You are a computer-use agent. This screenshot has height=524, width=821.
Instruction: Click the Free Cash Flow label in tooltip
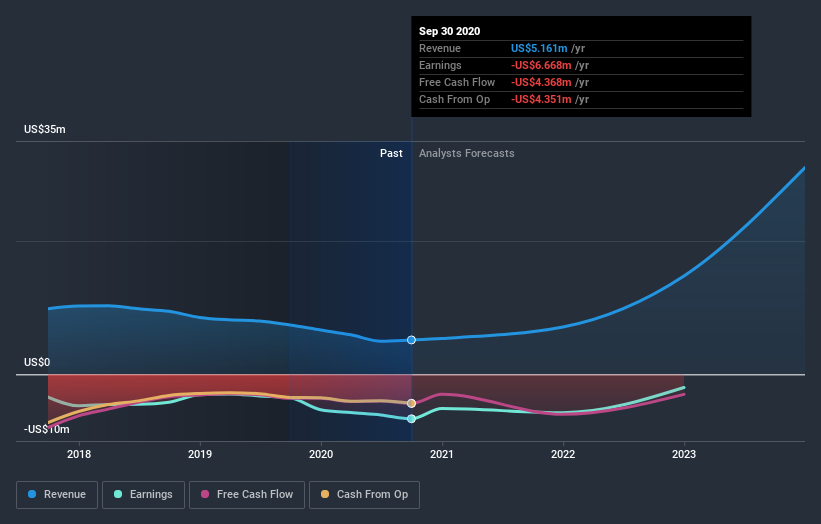coord(457,82)
